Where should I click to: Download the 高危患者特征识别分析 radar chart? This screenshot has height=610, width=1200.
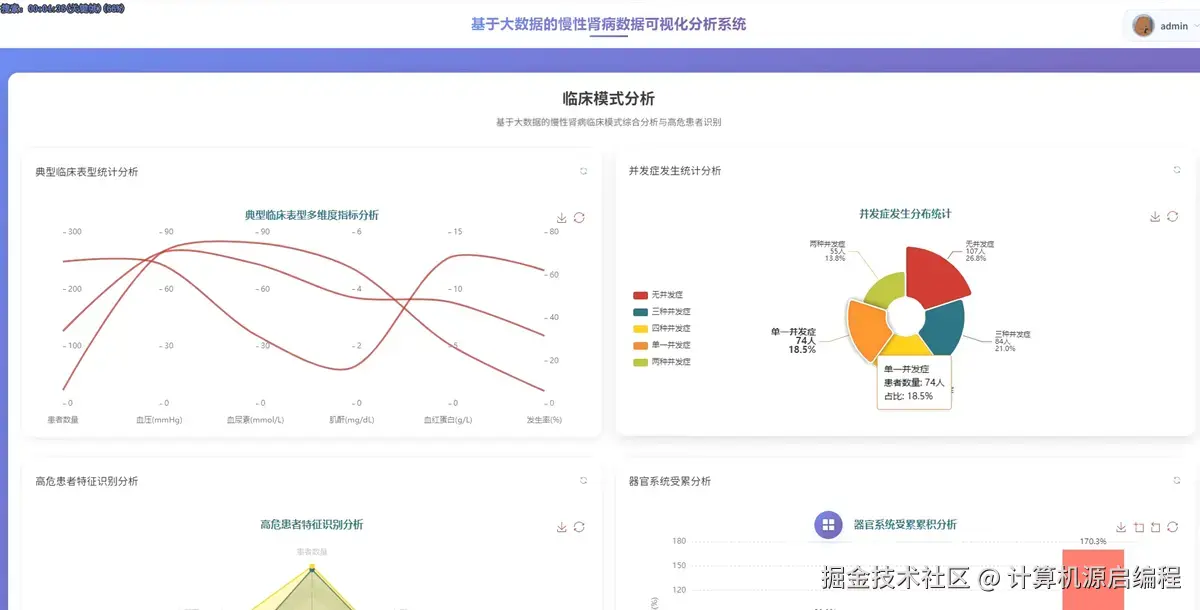562,527
